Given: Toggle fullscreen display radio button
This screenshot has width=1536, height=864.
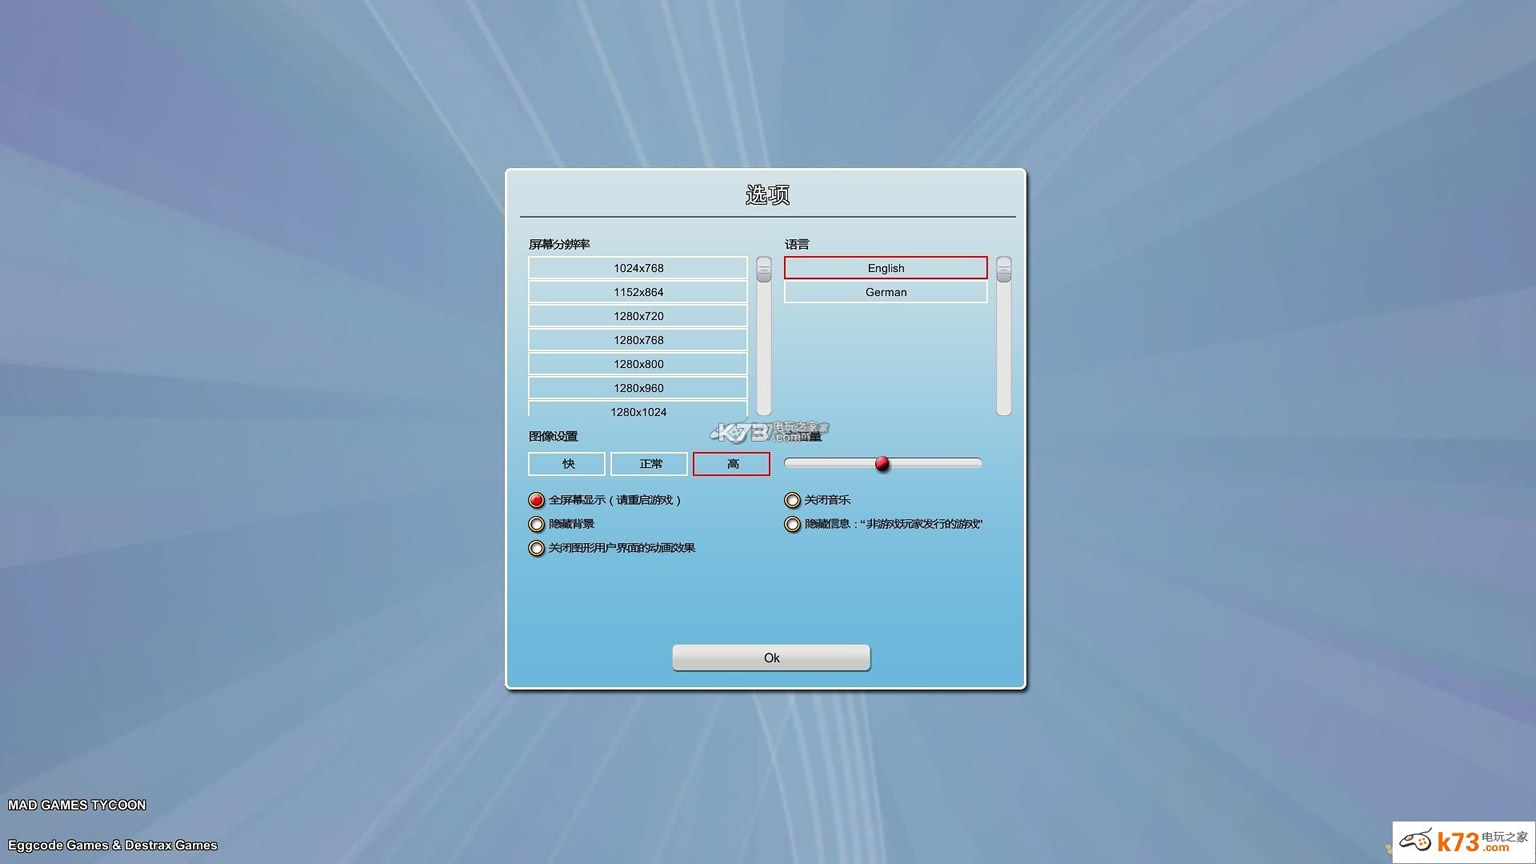Looking at the screenshot, I should pos(537,500).
